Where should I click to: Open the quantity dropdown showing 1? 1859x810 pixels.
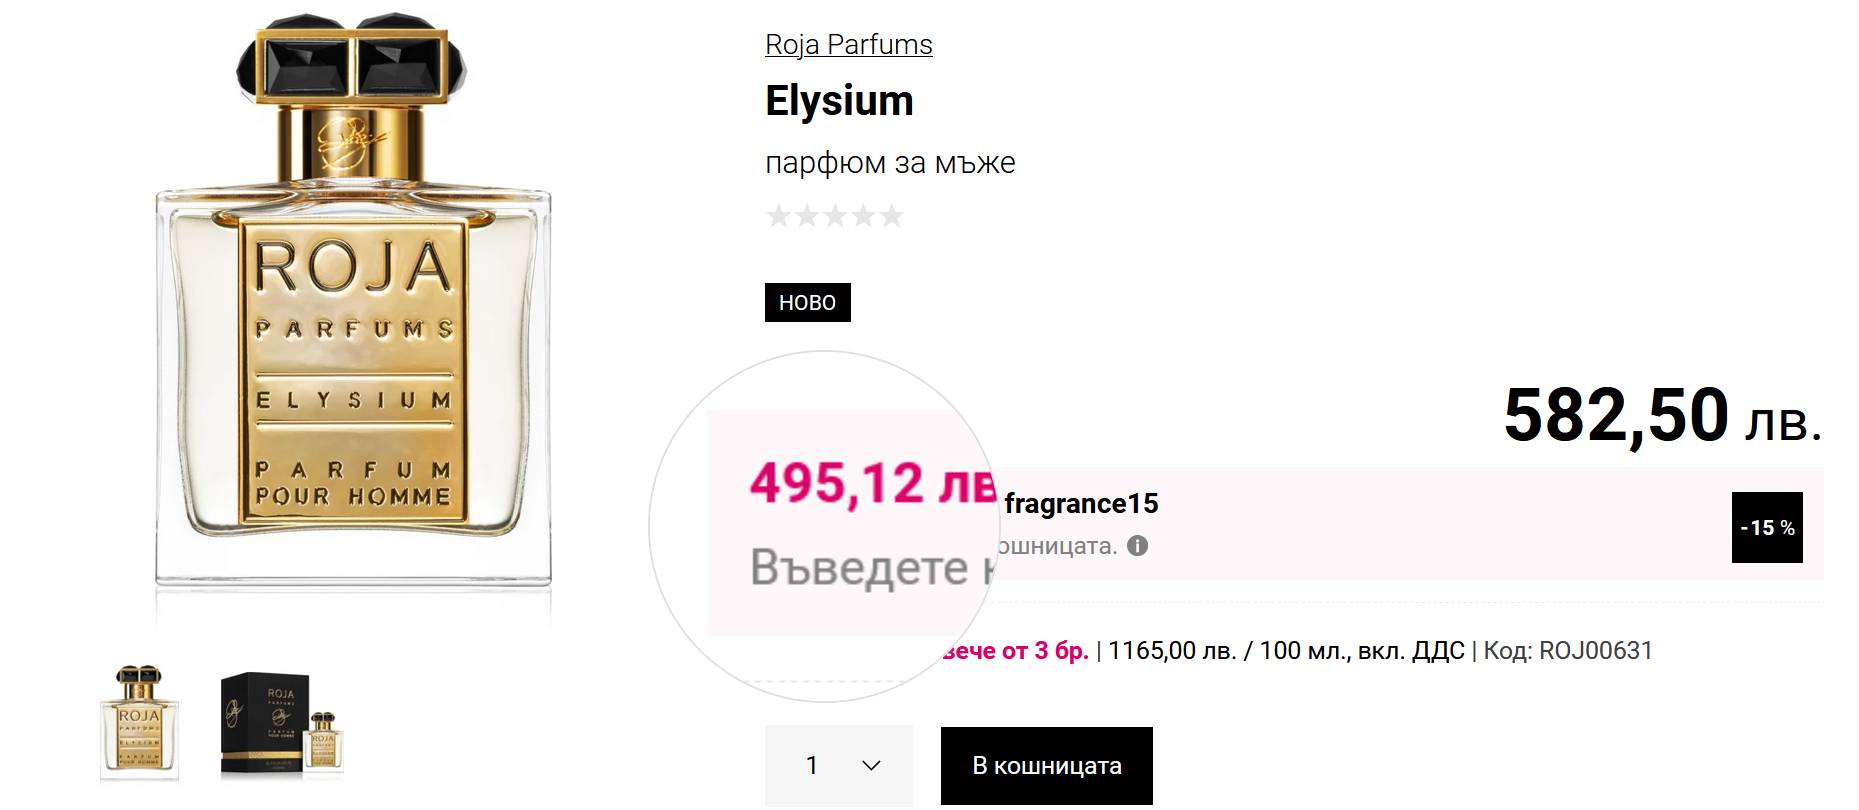tap(839, 766)
